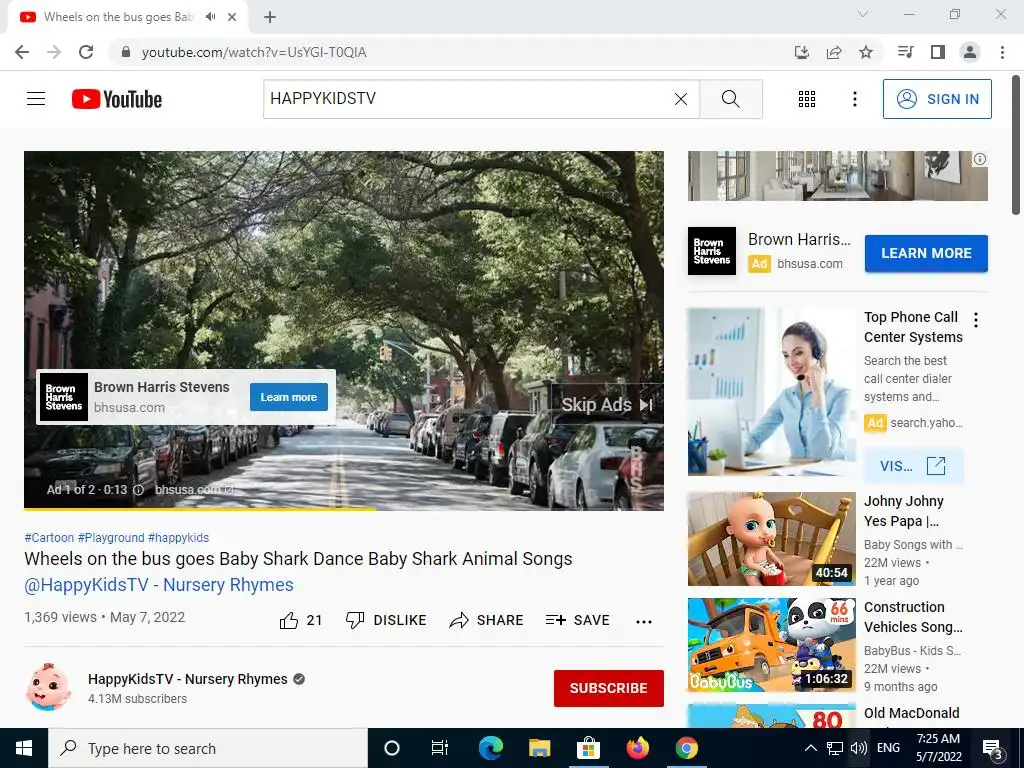Click VIS... button on call center ad
The image size is (1024, 768).
point(913,466)
